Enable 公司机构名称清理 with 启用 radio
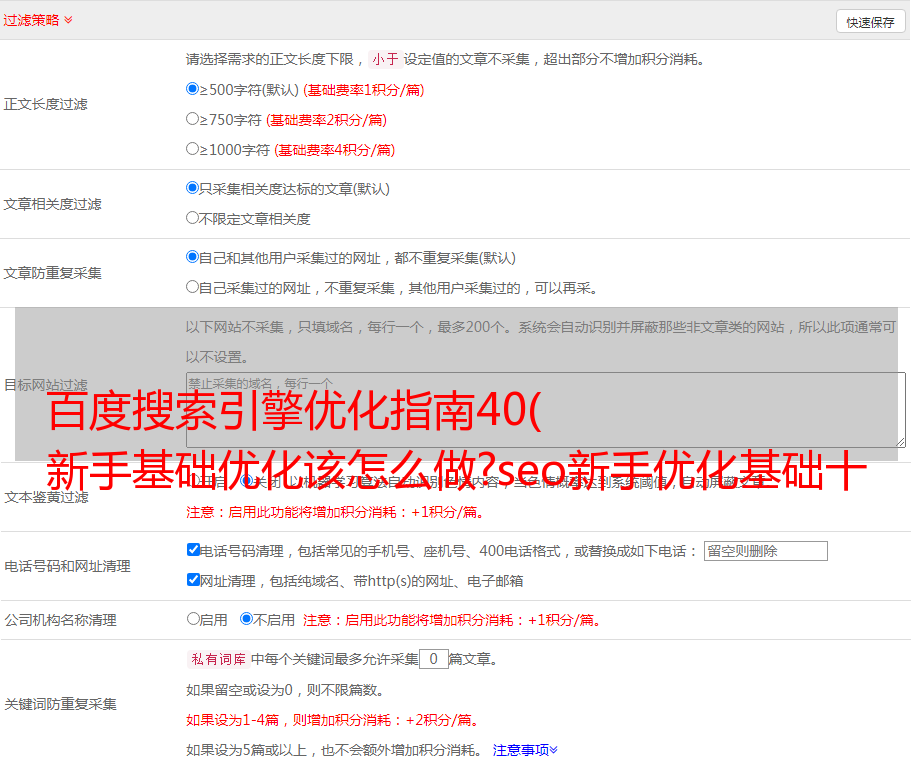 point(193,619)
